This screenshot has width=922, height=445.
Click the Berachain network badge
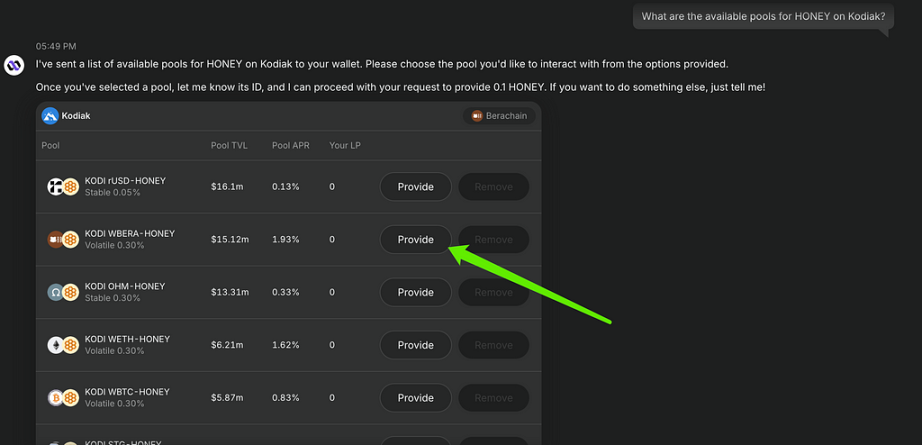(499, 116)
